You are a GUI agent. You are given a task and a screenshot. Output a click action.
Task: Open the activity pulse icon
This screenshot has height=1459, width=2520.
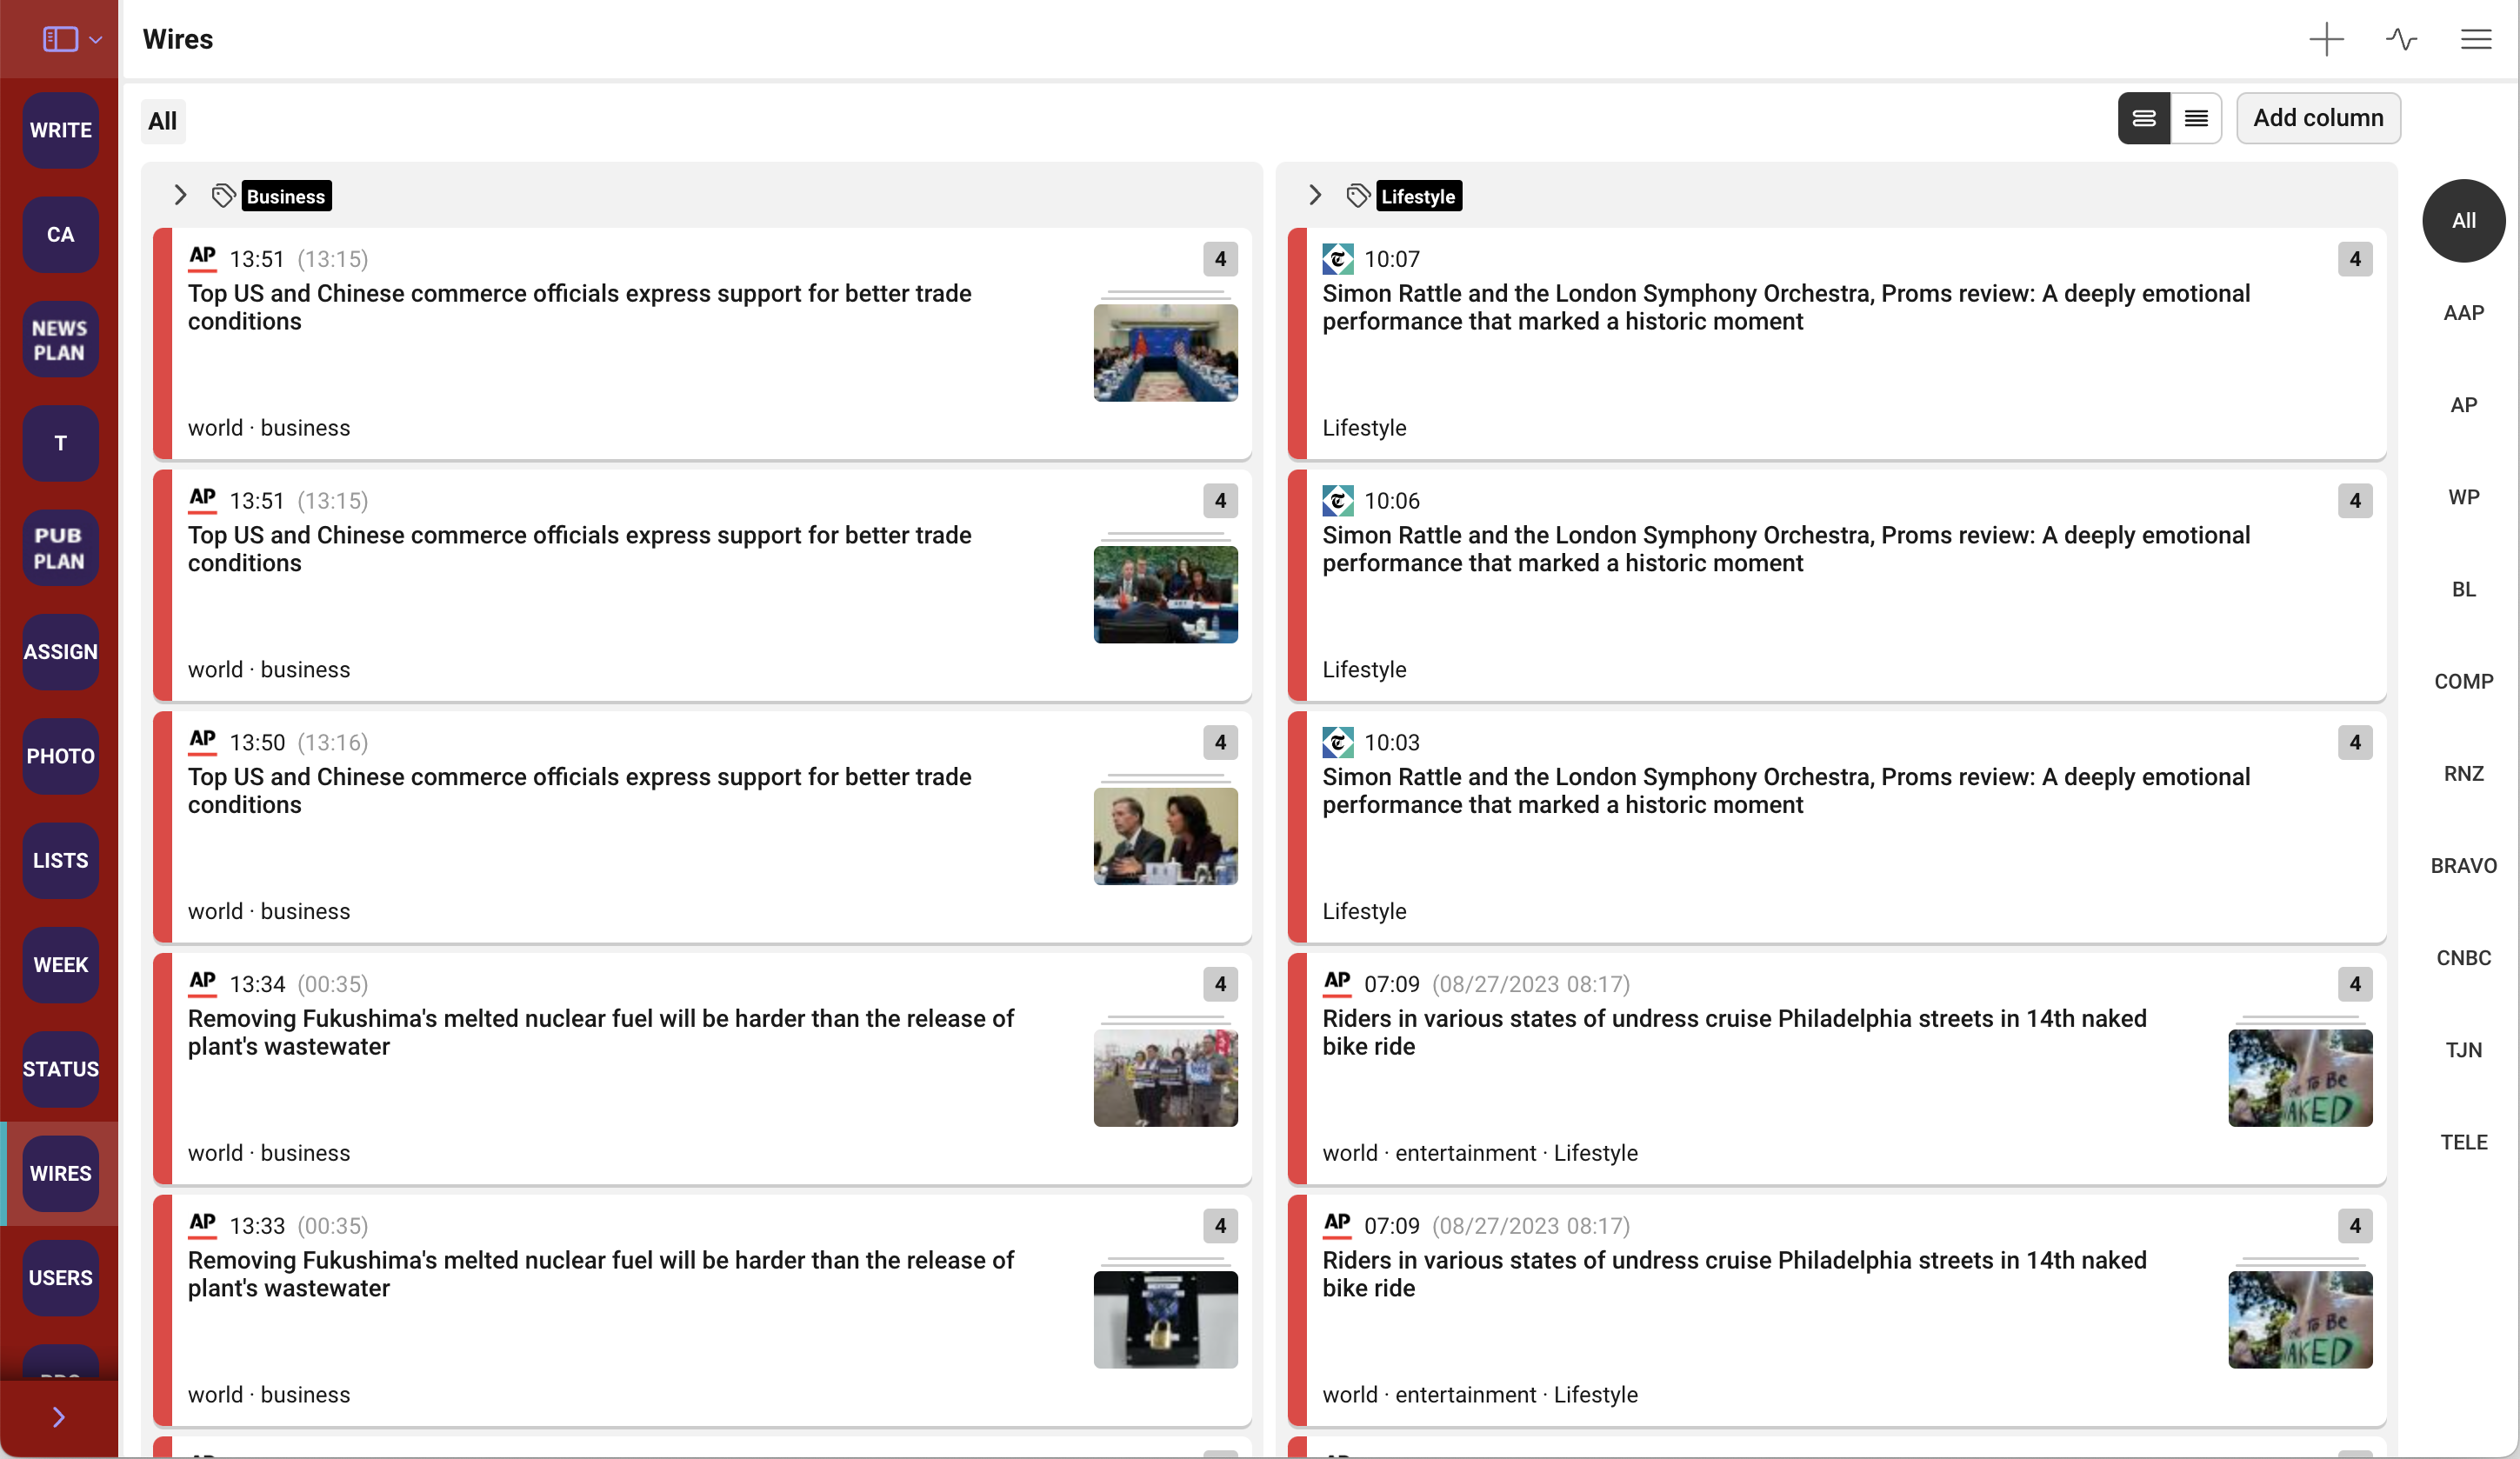click(2401, 39)
